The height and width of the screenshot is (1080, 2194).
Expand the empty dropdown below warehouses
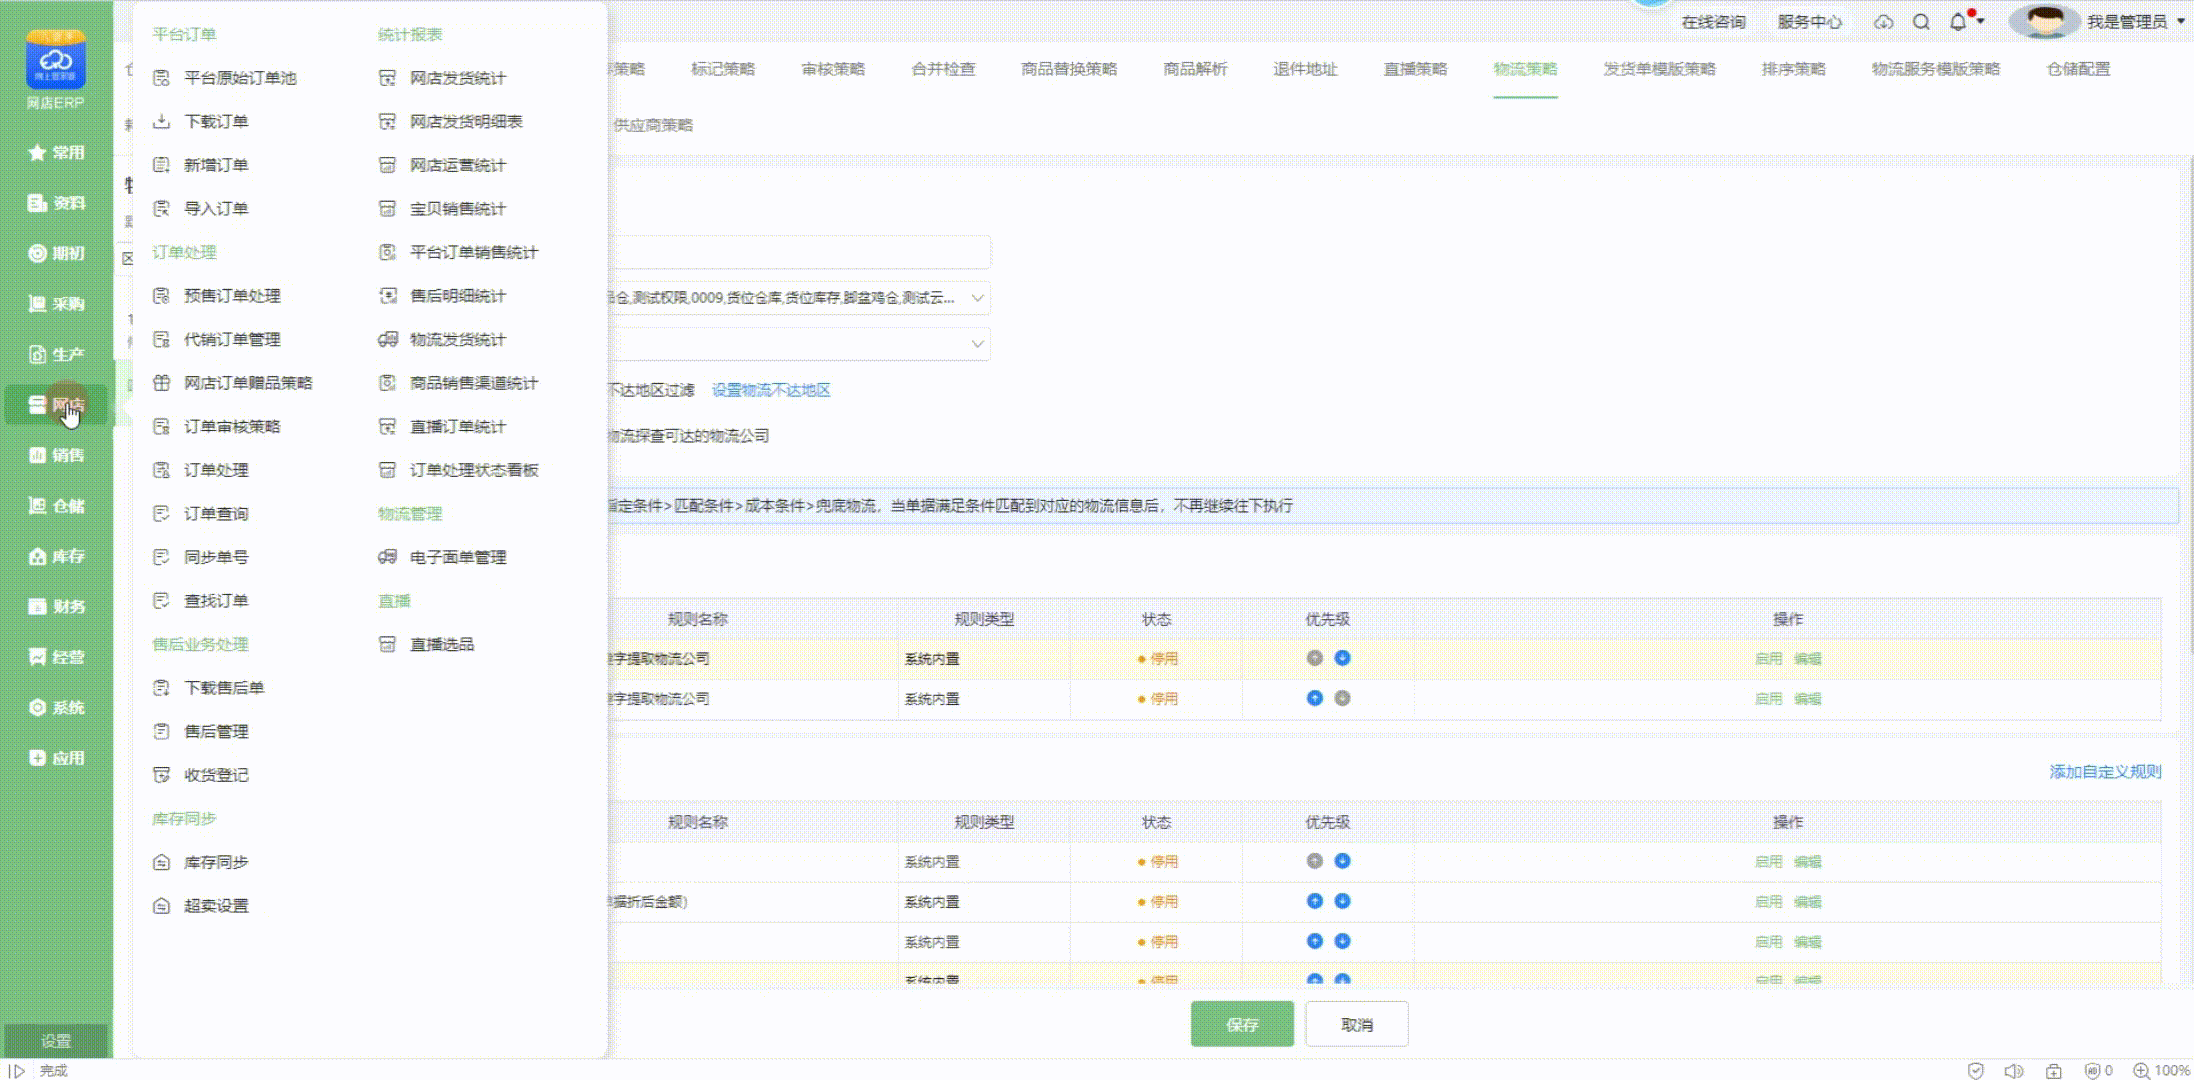tap(977, 344)
